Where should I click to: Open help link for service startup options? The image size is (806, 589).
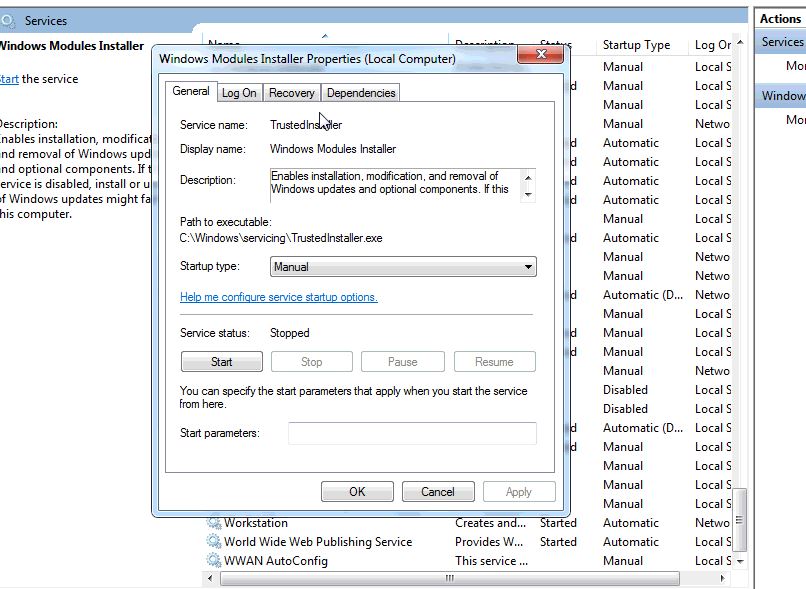[x=279, y=297]
